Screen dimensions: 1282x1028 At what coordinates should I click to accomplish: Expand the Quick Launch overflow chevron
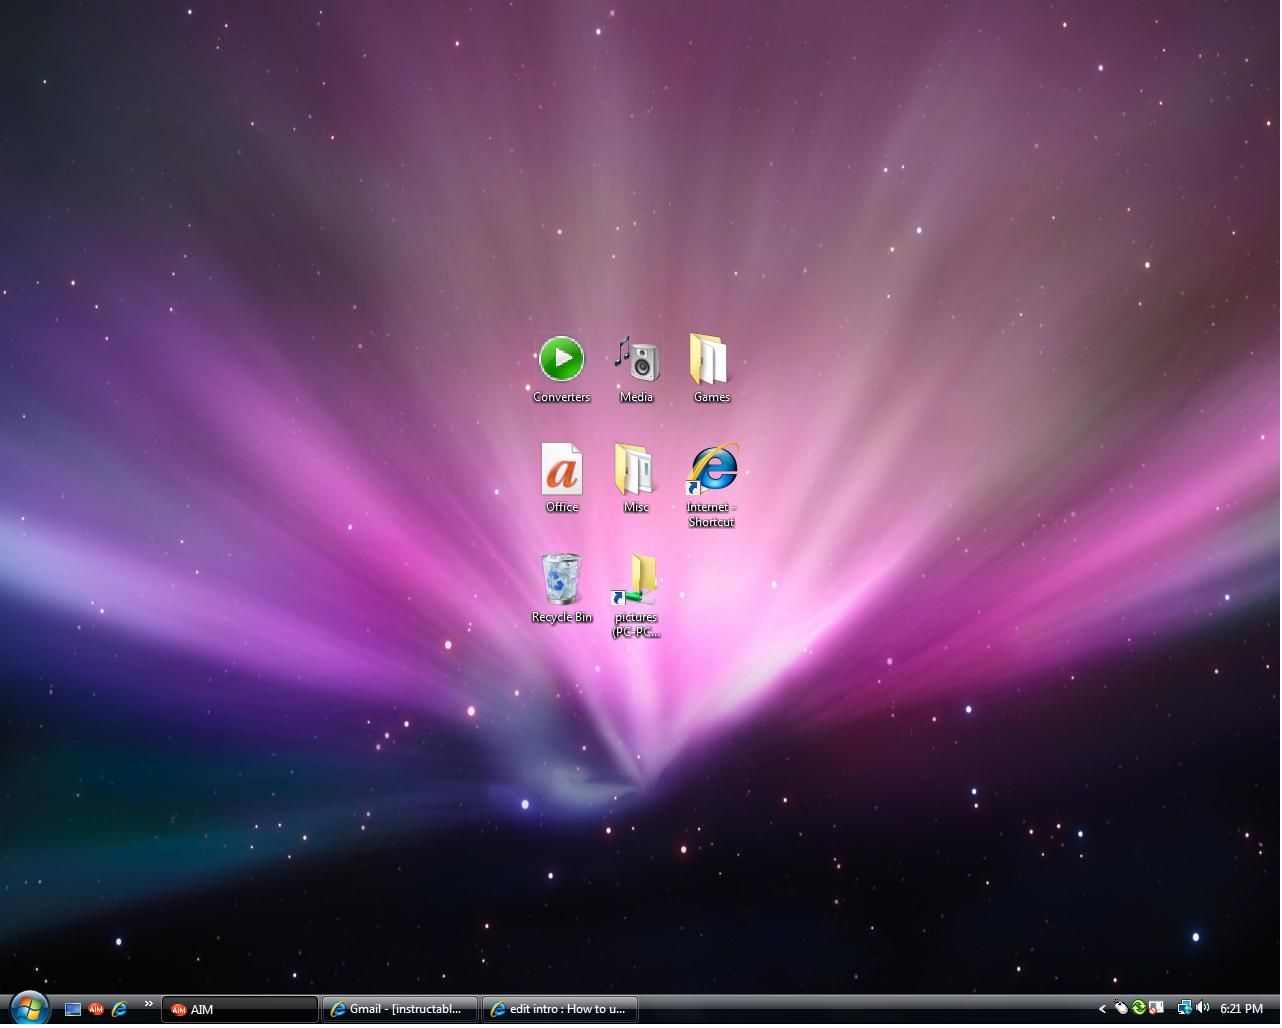[x=148, y=1003]
